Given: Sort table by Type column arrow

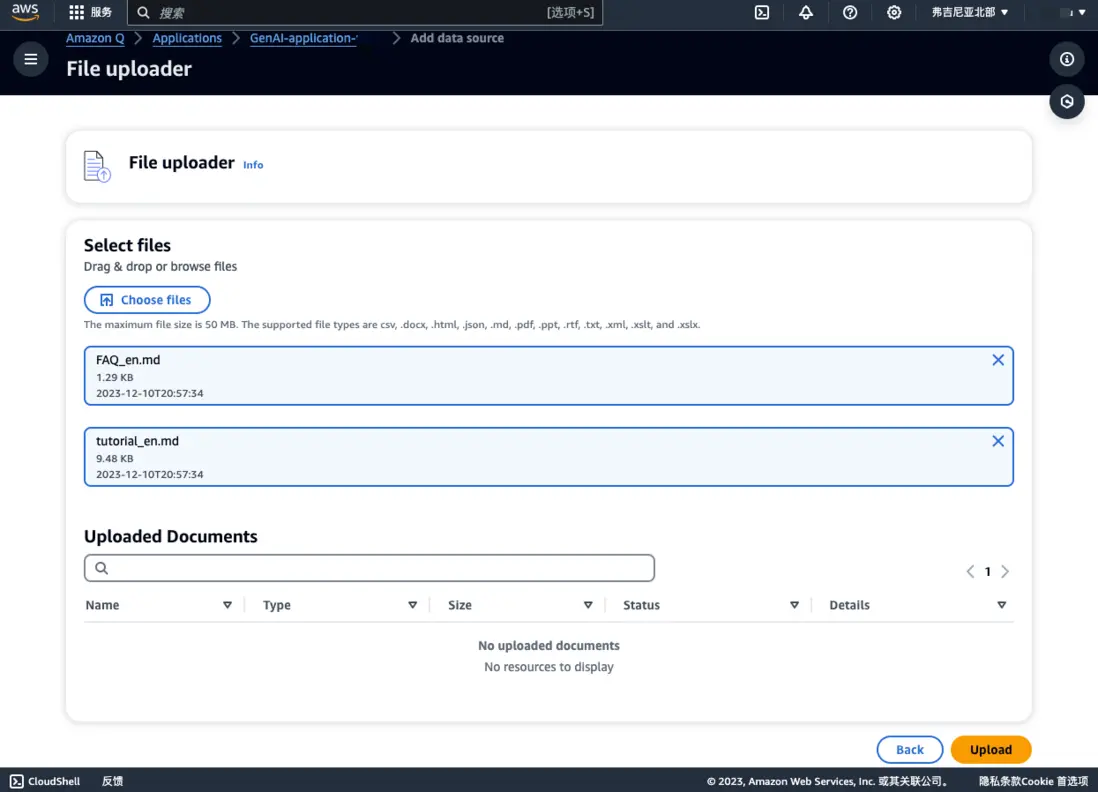Looking at the screenshot, I should point(412,605).
